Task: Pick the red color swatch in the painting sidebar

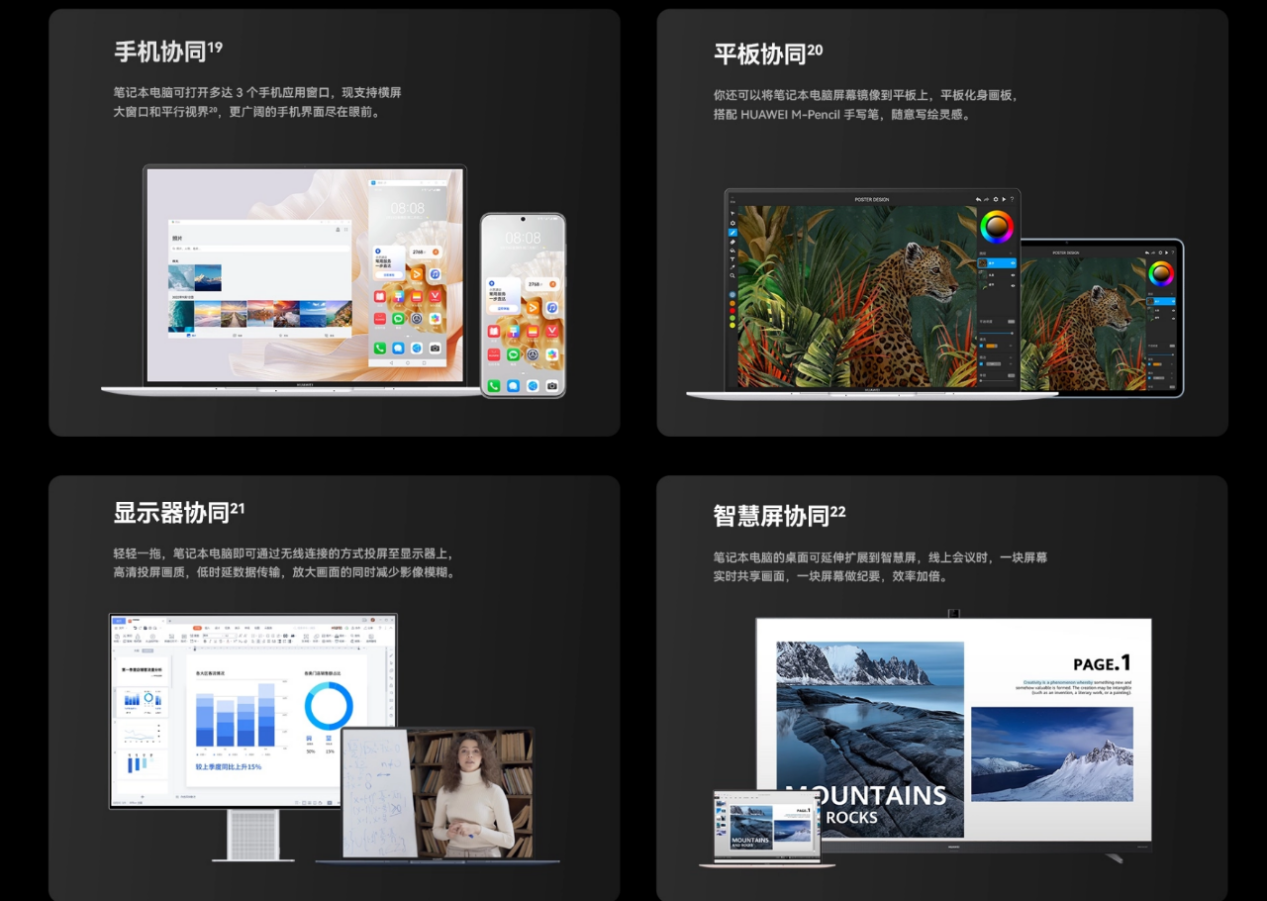Action: click(733, 311)
